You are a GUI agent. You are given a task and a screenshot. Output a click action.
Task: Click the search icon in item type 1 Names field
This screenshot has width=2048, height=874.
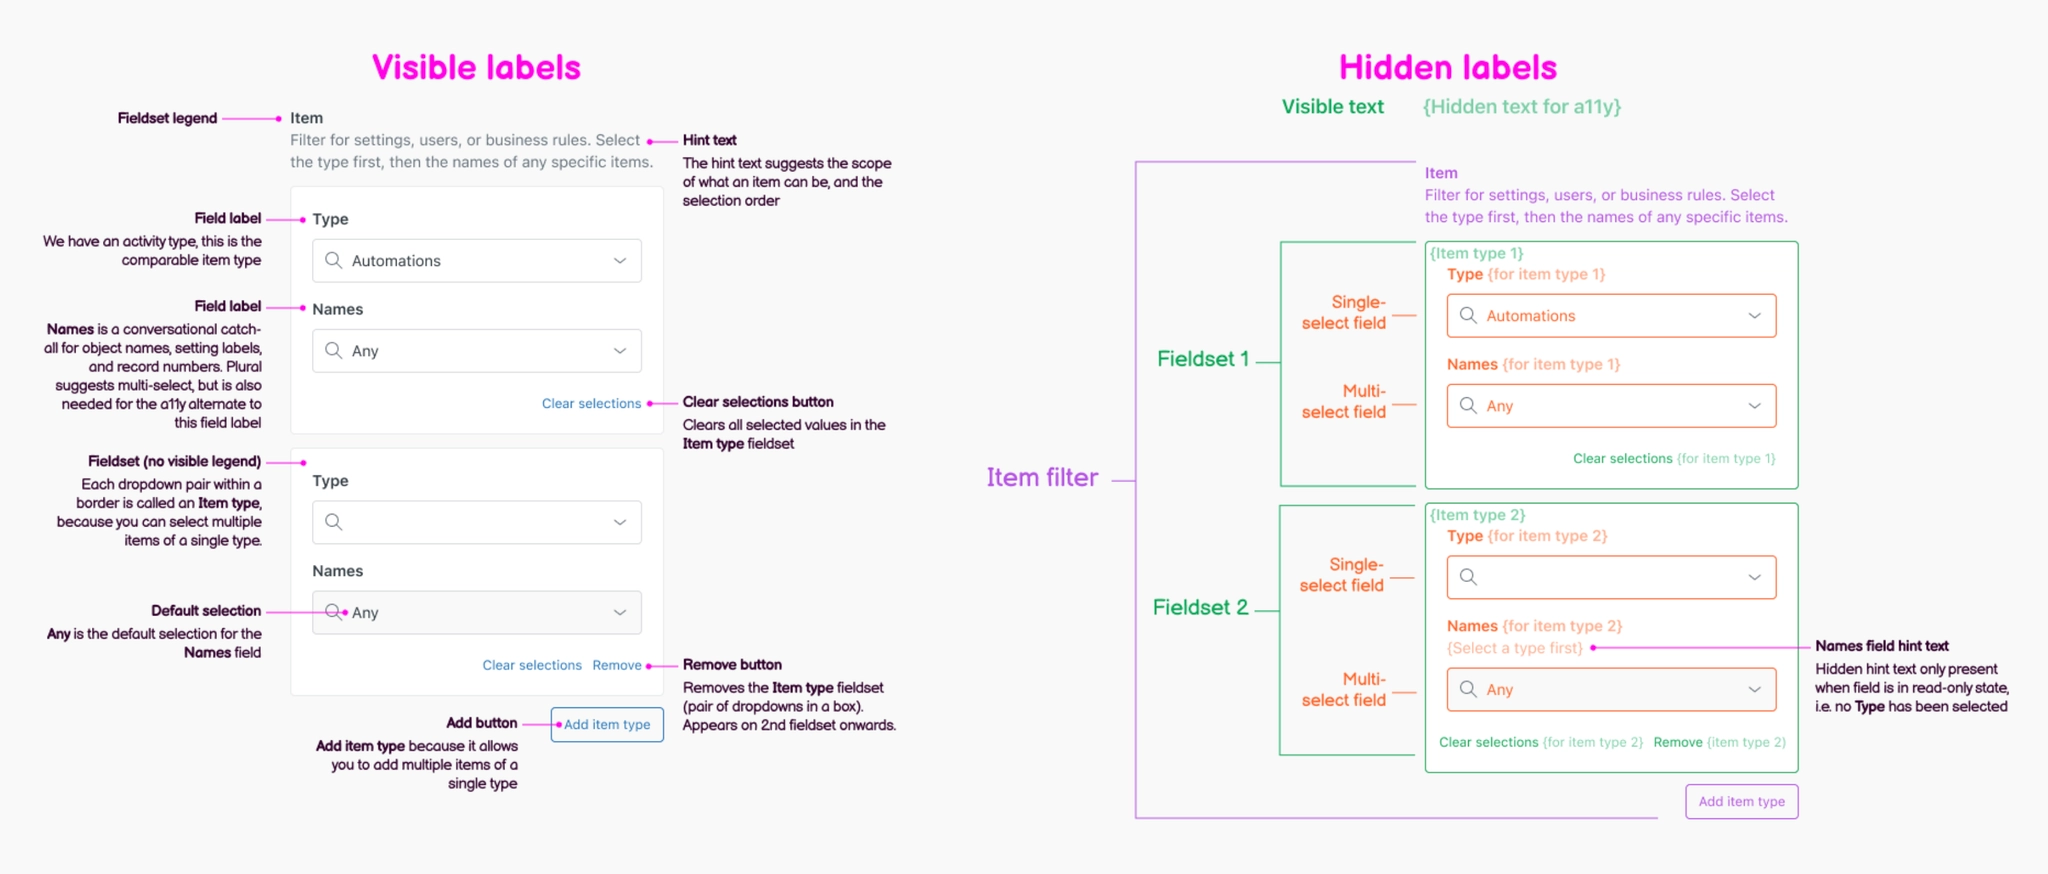[x=1469, y=406]
